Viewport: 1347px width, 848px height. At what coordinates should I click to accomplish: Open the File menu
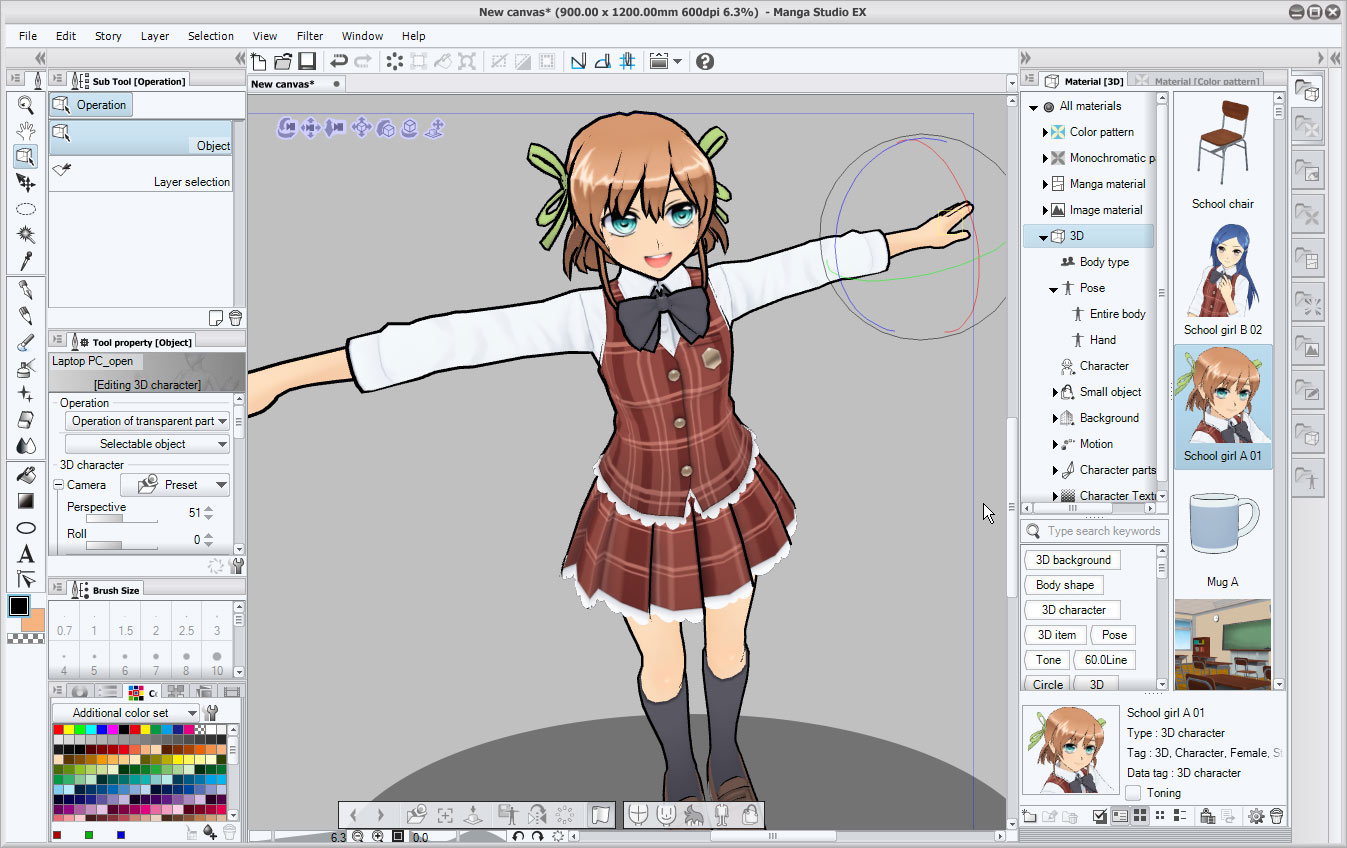tap(27, 36)
